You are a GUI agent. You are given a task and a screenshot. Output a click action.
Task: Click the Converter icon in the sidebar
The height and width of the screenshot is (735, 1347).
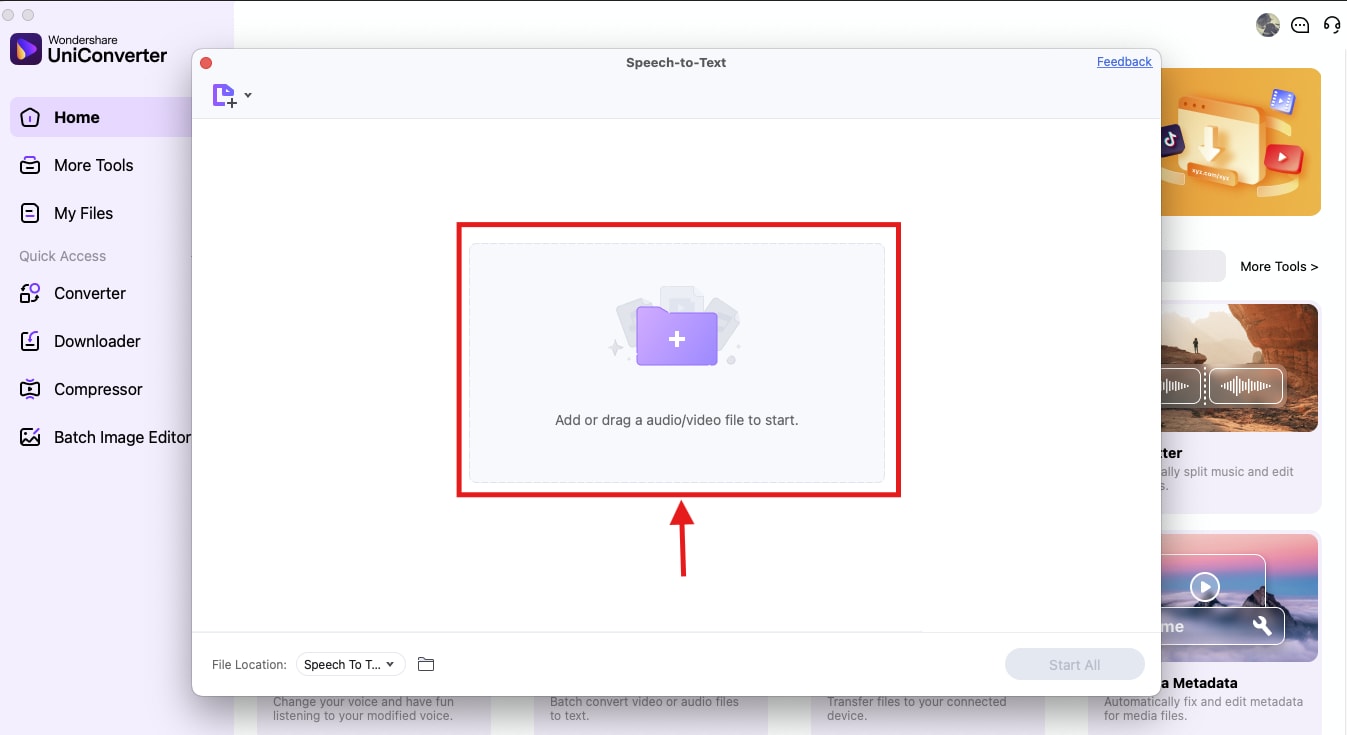coord(30,293)
